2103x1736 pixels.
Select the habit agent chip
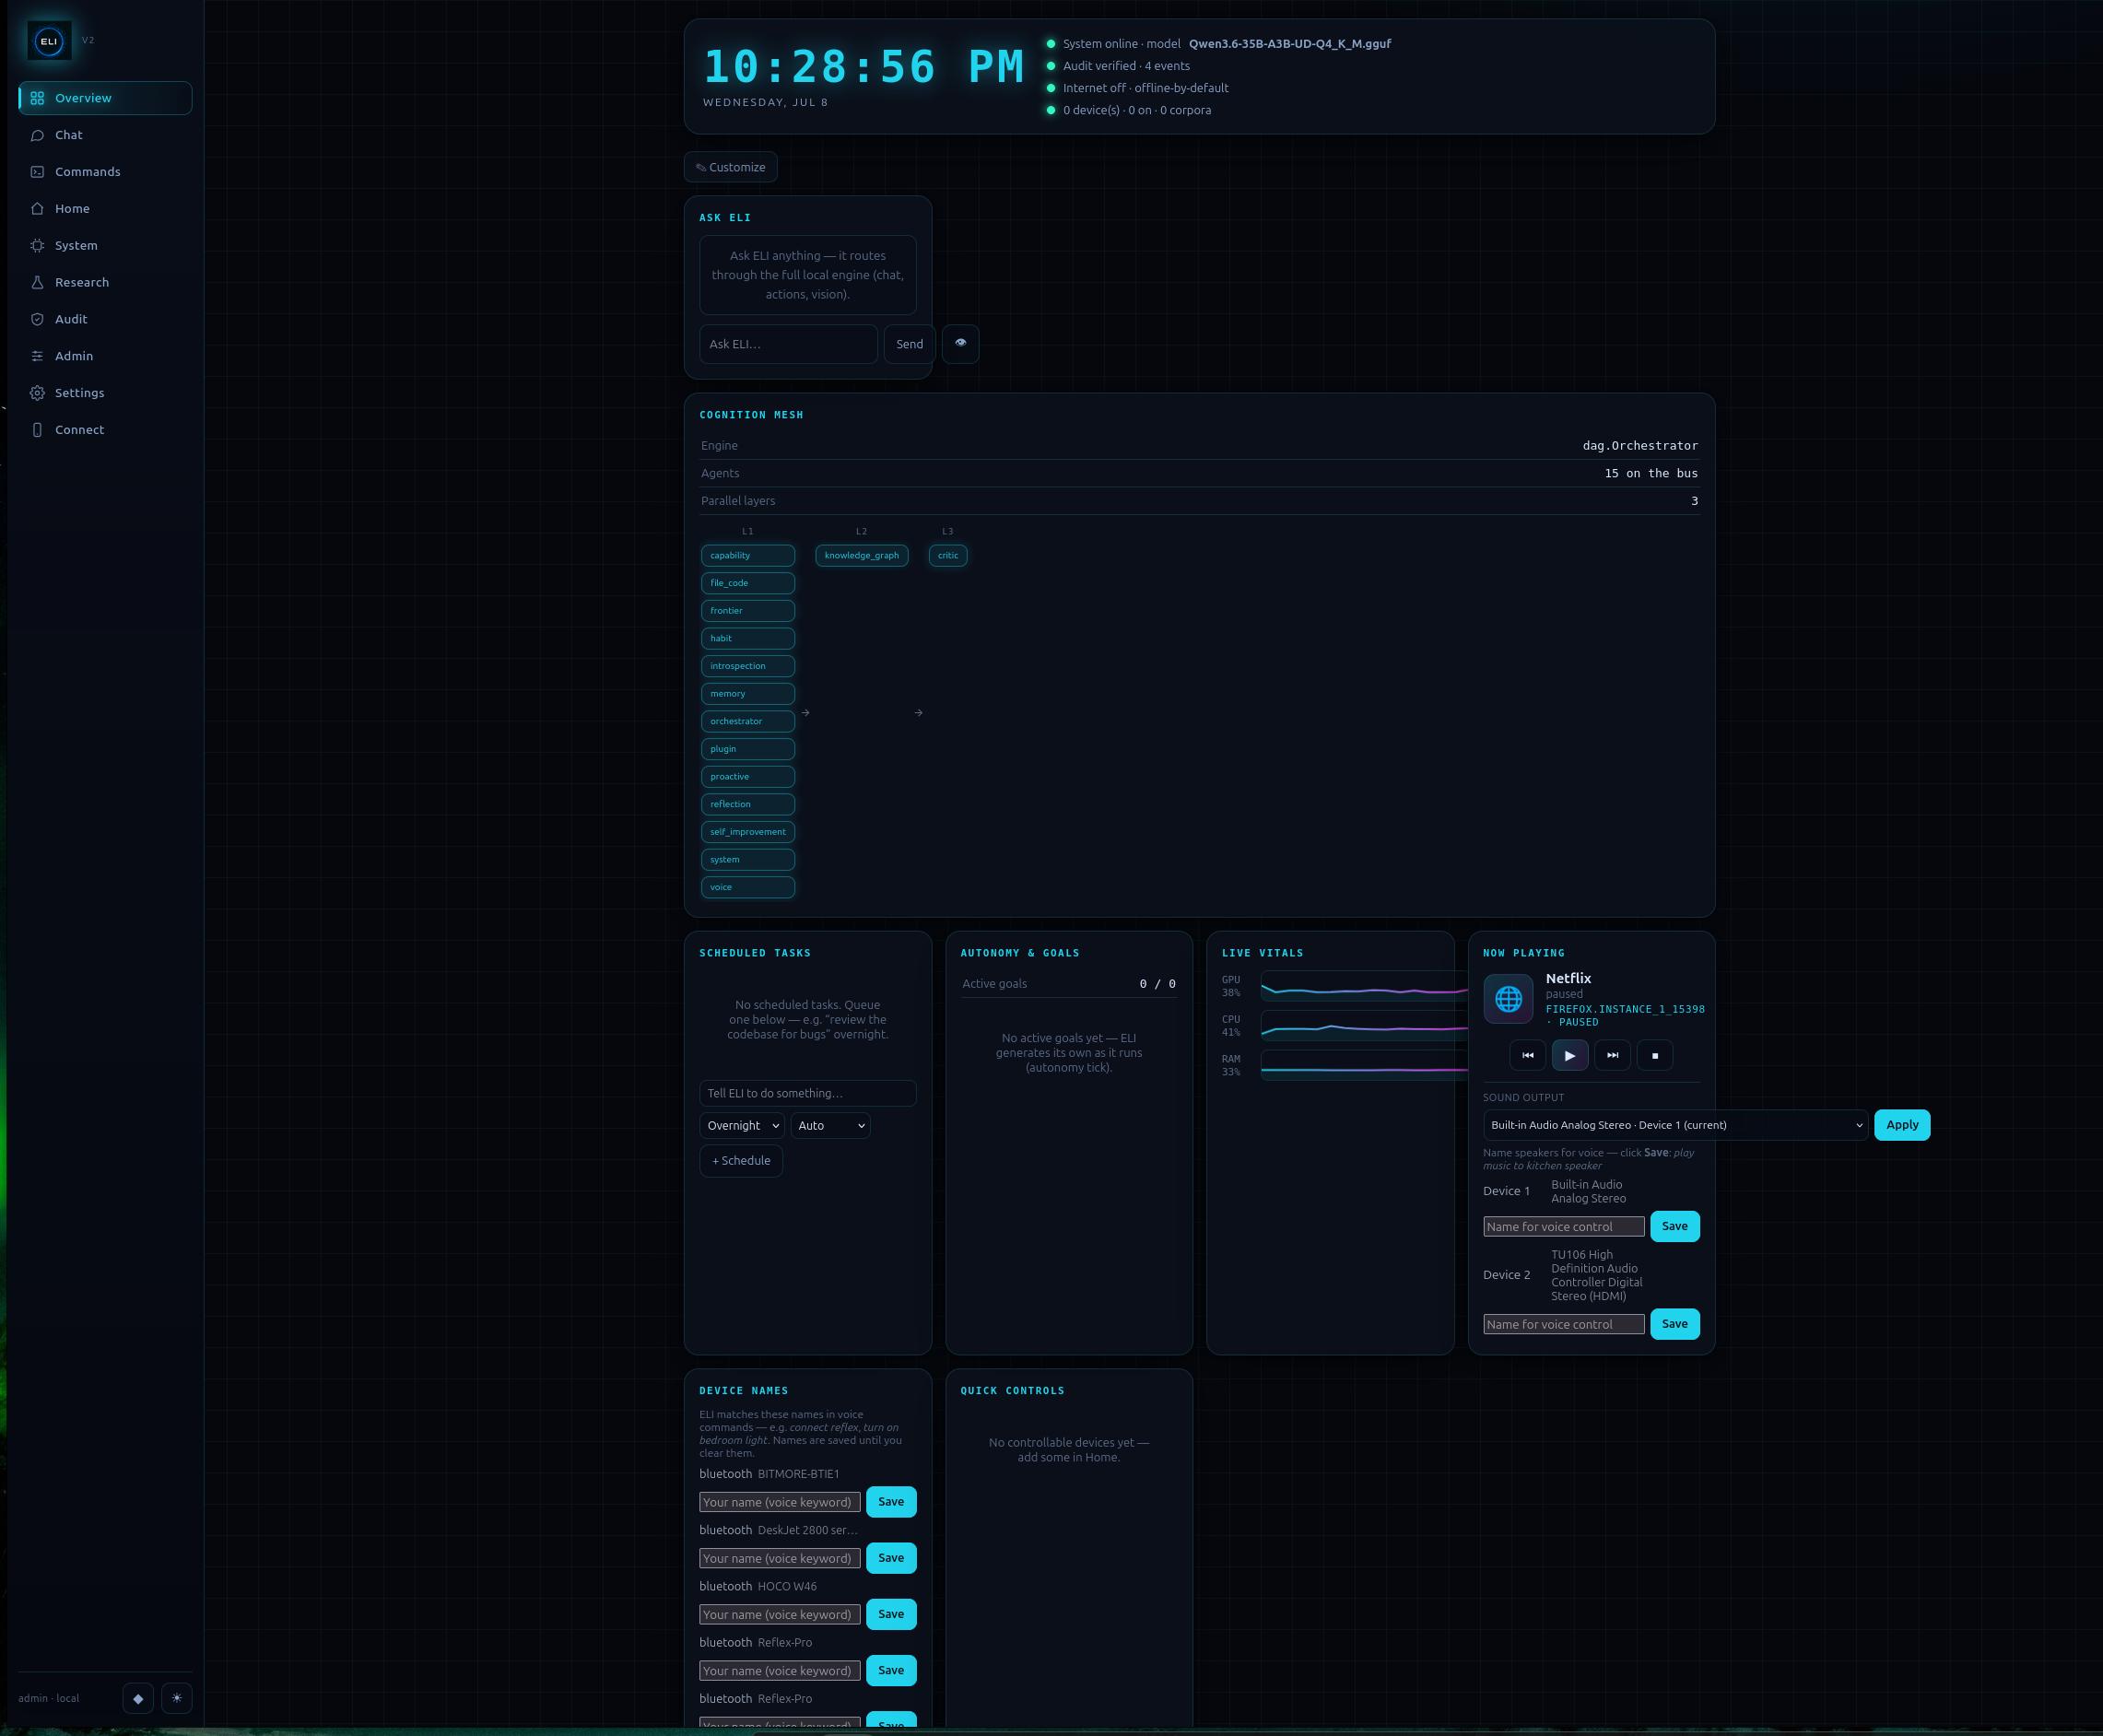748,638
